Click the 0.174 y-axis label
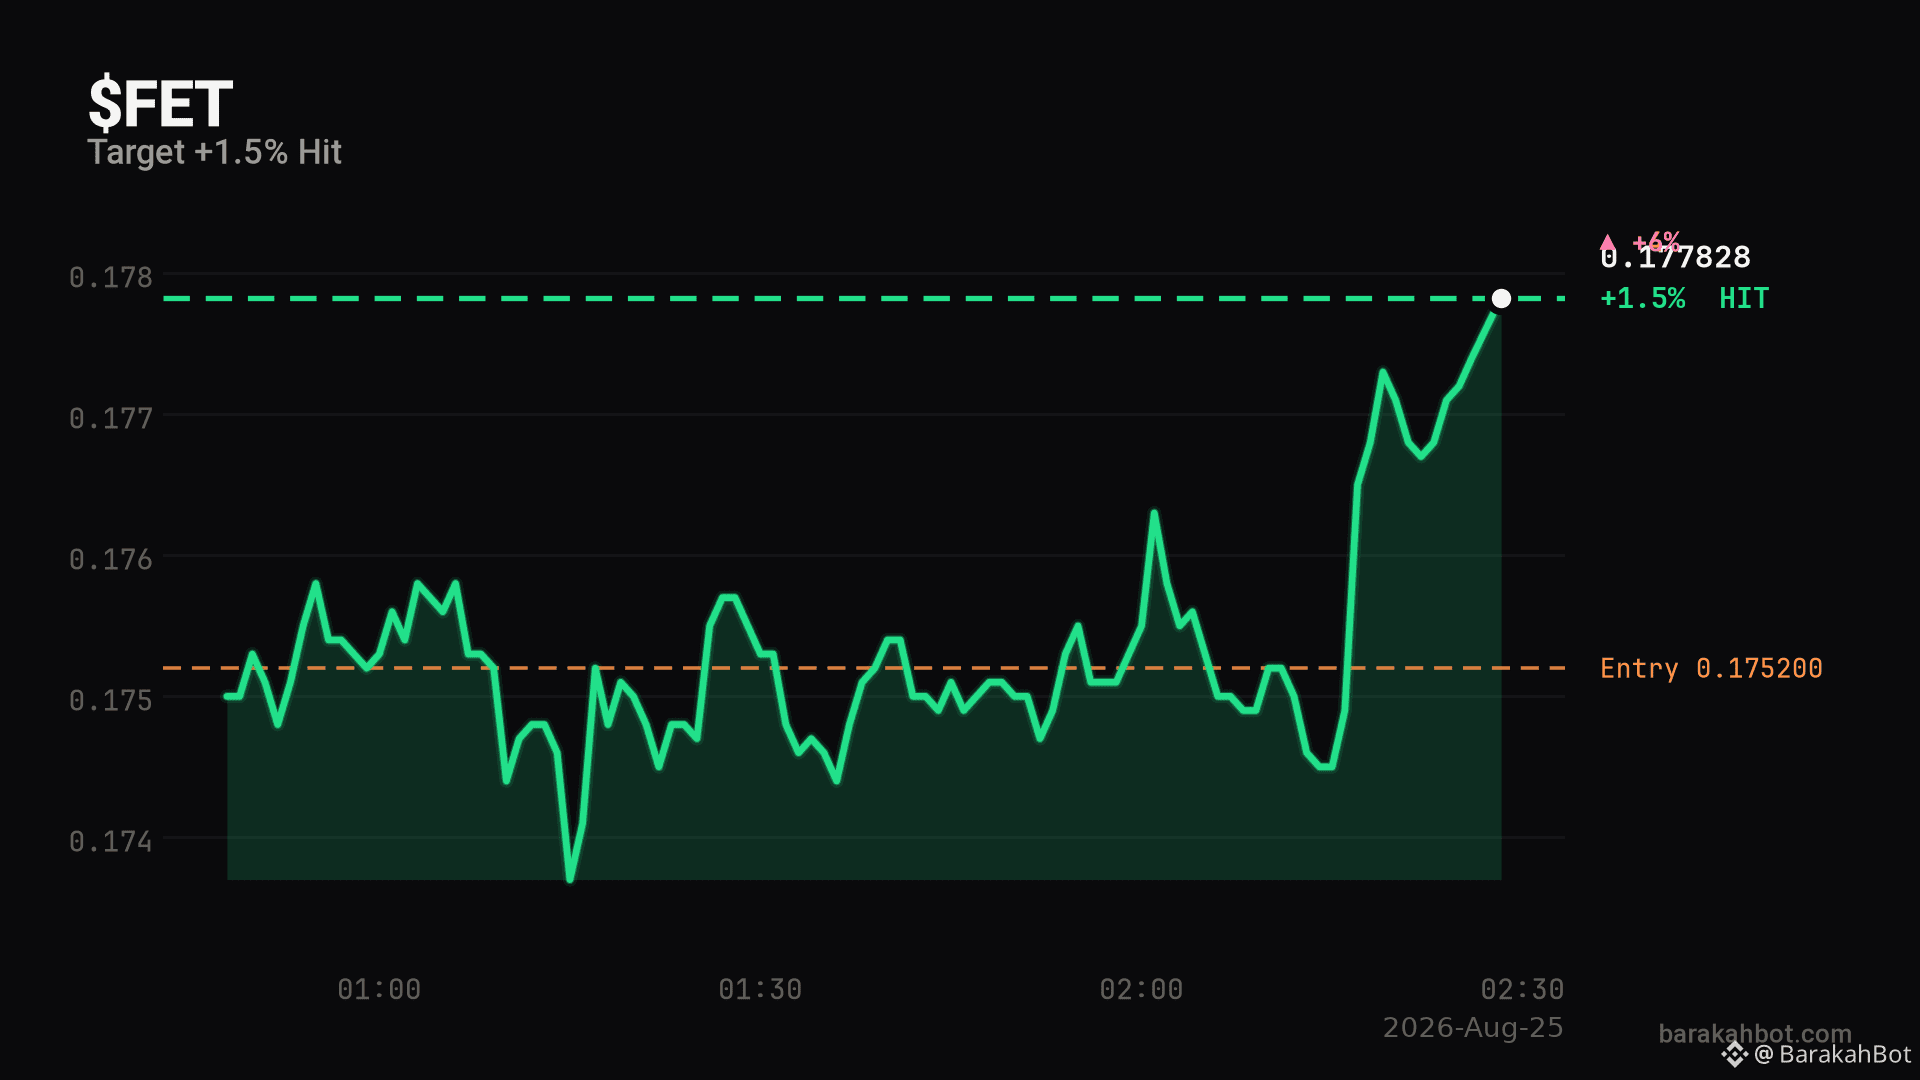1920x1080 pixels. (111, 842)
